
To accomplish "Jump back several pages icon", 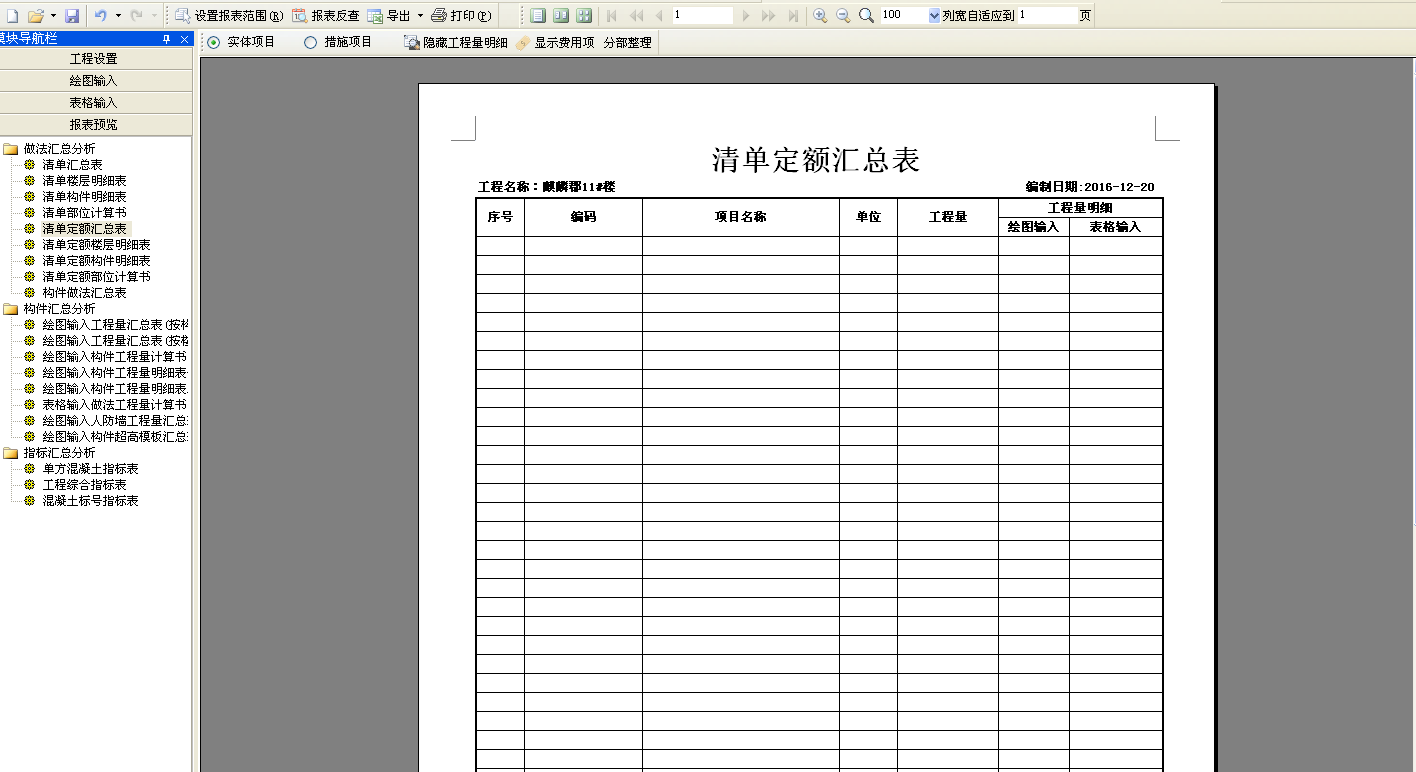I will pos(636,16).
